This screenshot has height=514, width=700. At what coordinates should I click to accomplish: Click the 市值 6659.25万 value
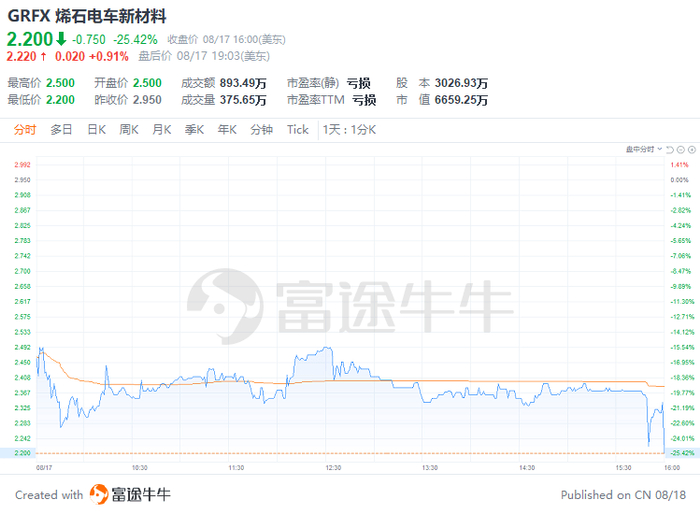pyautogui.click(x=461, y=100)
